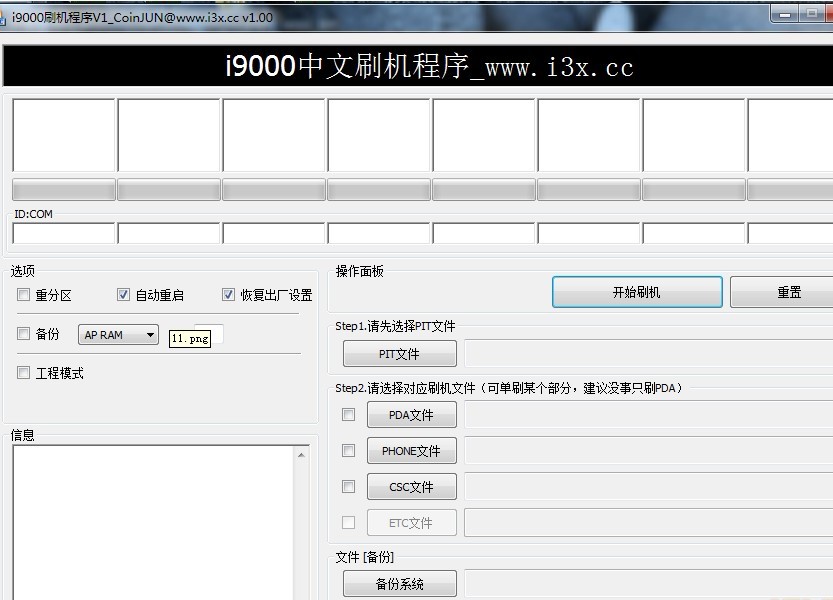Tick the checkbox beside PHONE文件
Image resolution: width=833 pixels, height=600 pixels.
(348, 451)
